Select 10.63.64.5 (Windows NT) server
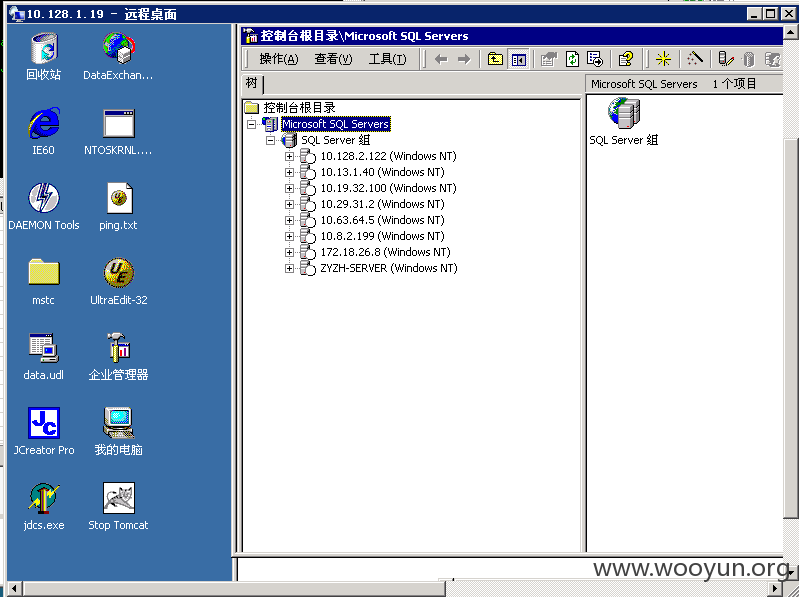Image resolution: width=799 pixels, height=597 pixels. [382, 220]
